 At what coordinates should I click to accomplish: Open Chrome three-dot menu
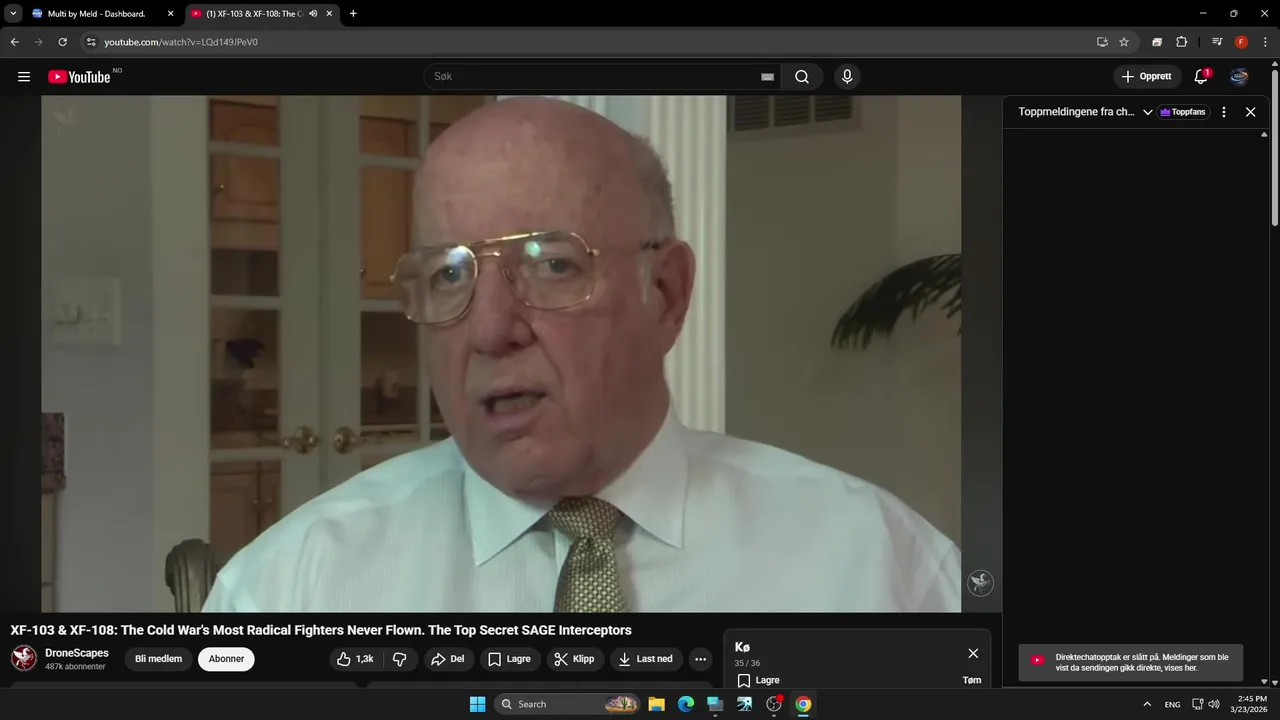[x=1265, y=42]
